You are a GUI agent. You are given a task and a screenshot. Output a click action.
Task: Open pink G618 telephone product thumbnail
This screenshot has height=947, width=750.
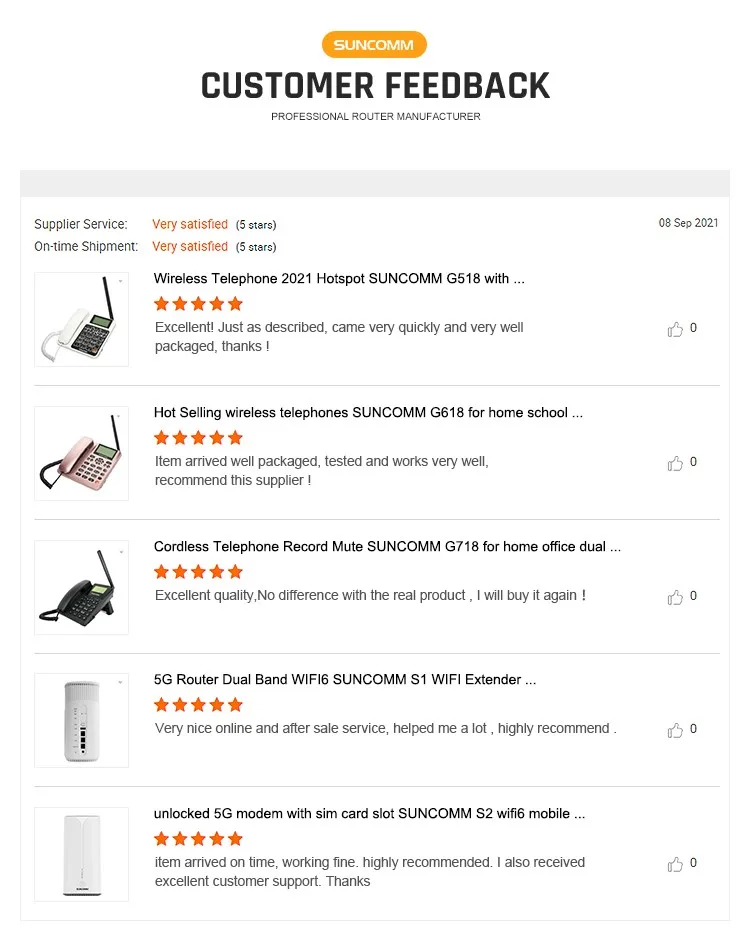[x=82, y=454]
